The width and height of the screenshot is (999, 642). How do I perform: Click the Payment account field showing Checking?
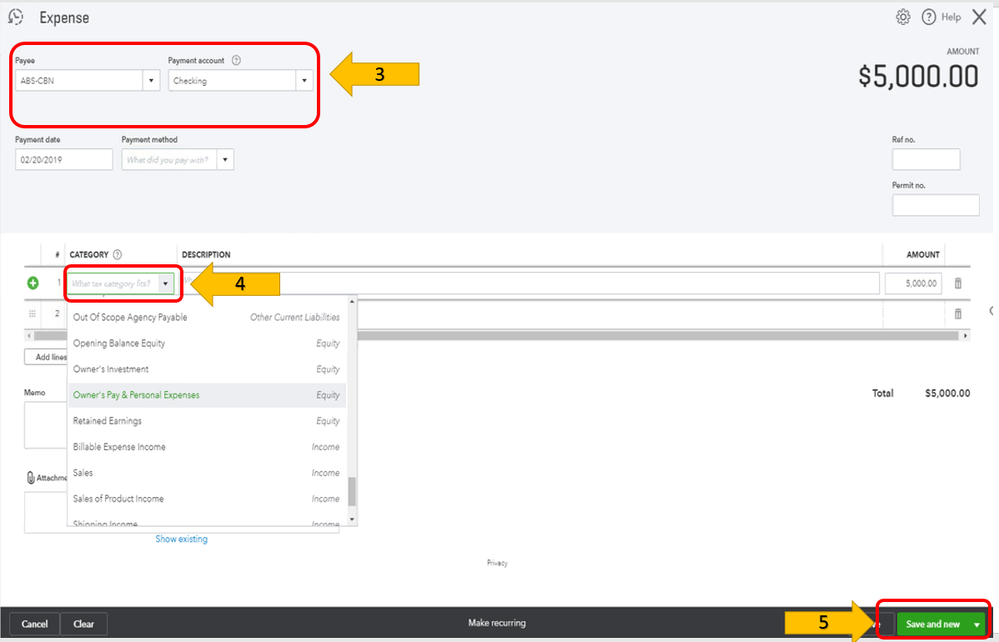(232, 81)
